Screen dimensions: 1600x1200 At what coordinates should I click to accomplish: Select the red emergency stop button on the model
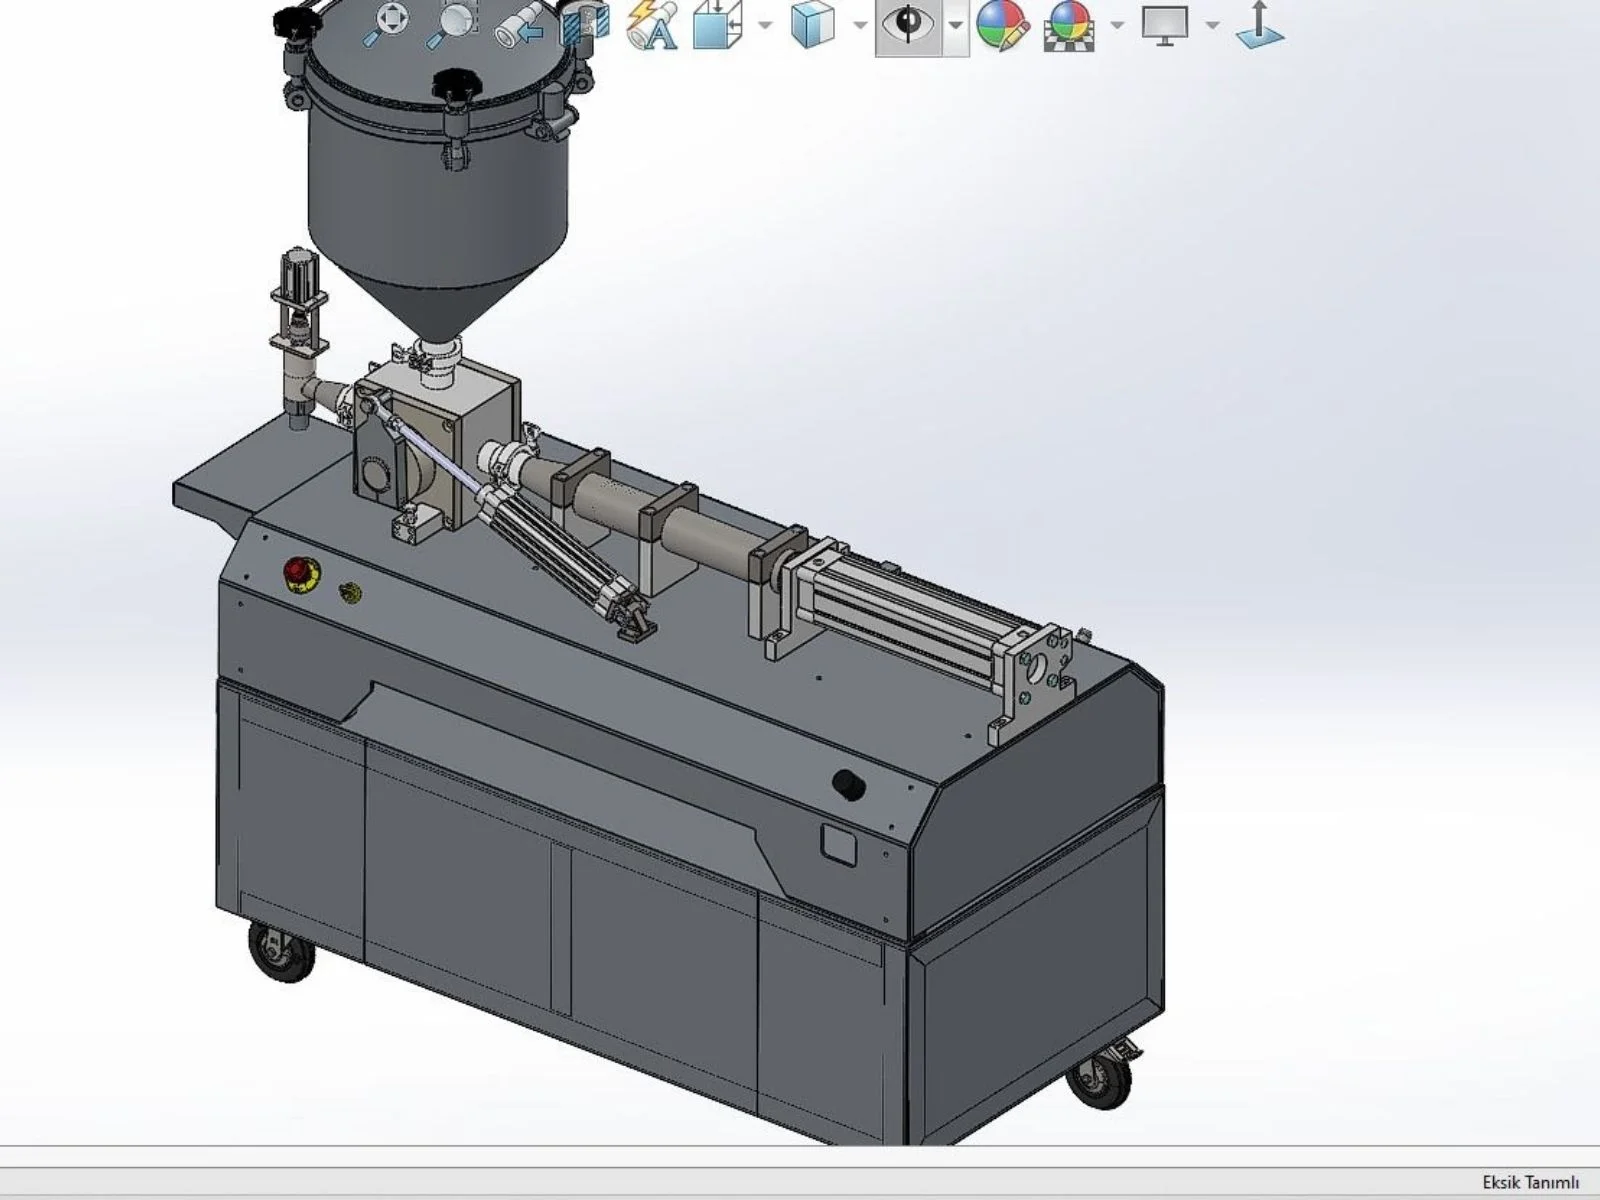pos(298,573)
